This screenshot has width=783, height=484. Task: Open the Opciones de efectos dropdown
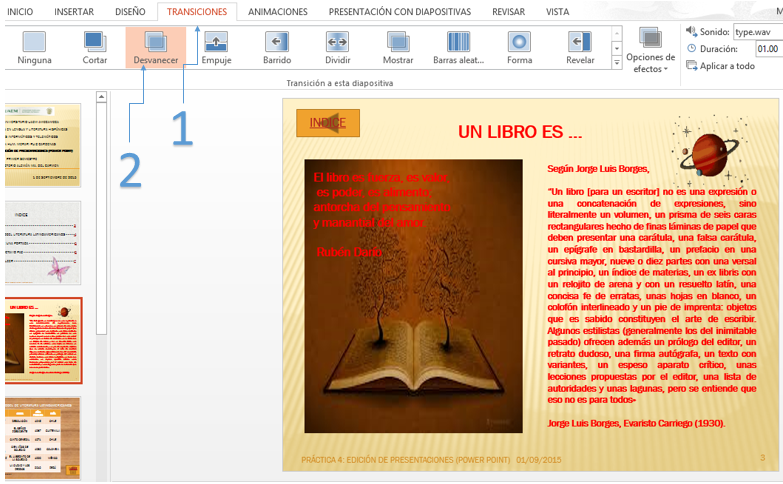[650, 52]
